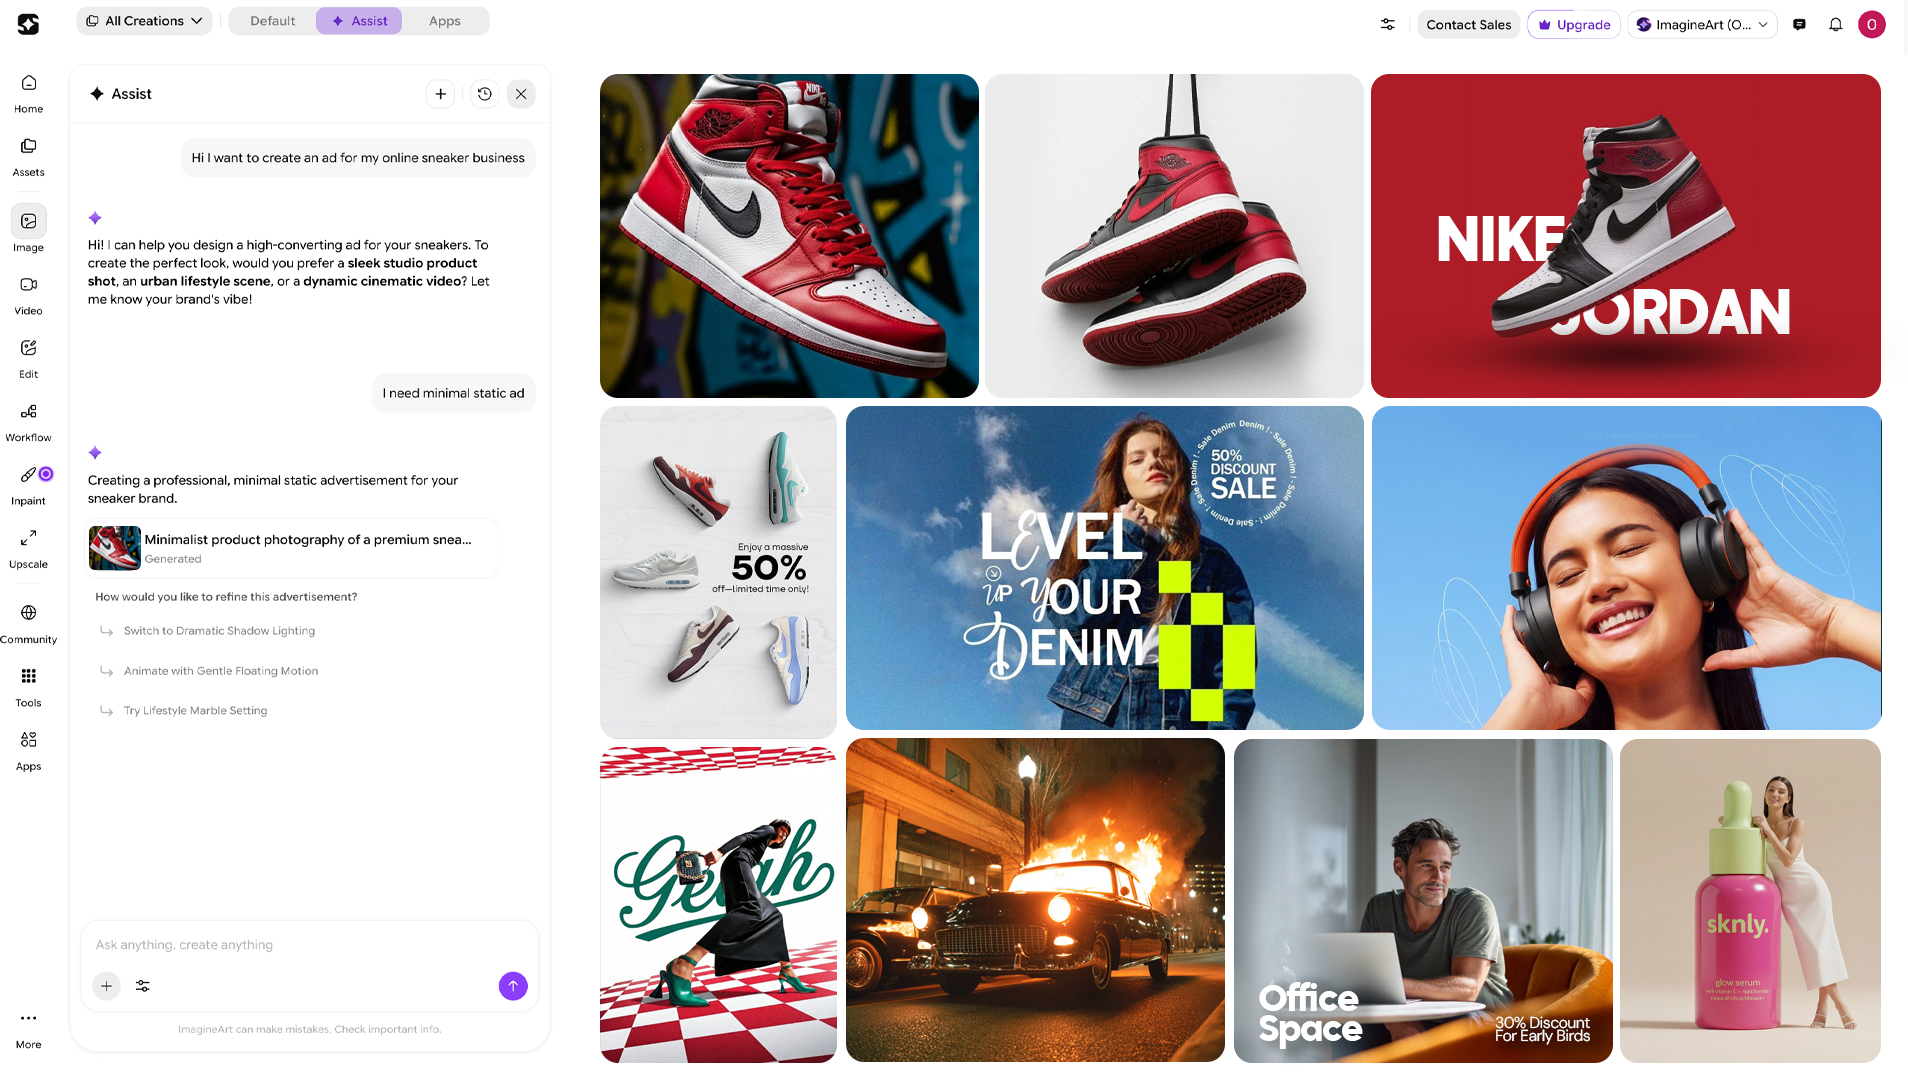Open the Home sidebar icon
Screen dimensions: 1908x1080
click(x=28, y=93)
